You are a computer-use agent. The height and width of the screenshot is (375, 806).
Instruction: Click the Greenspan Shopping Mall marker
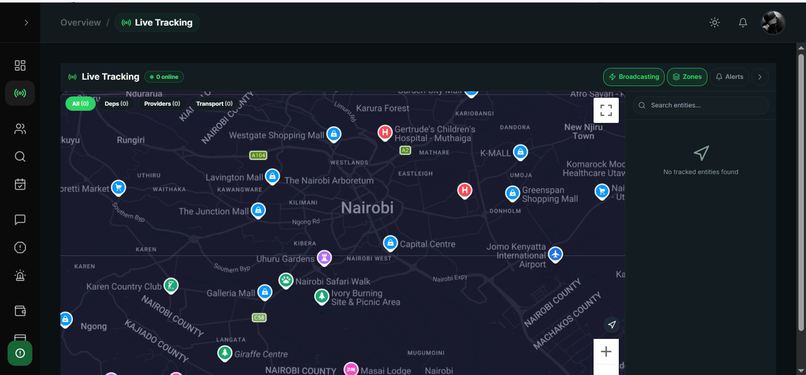tap(512, 193)
